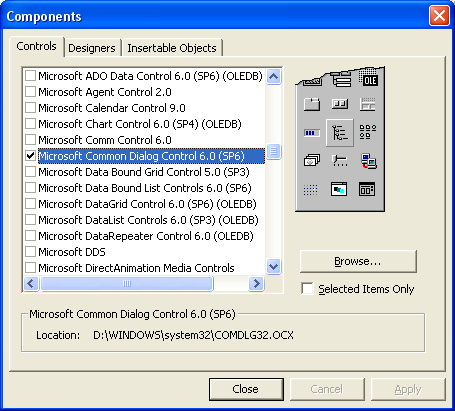Check Microsoft ADO Data Control 6.0 checkbox

(30, 76)
